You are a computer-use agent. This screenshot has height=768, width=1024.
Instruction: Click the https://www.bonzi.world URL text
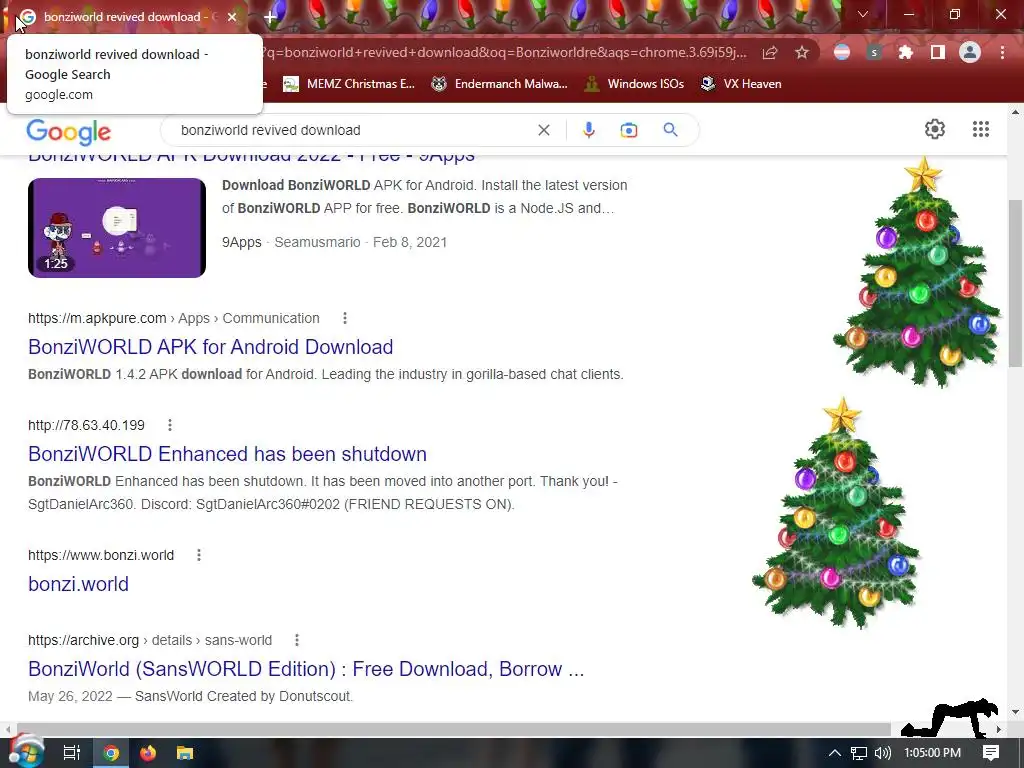(x=101, y=555)
